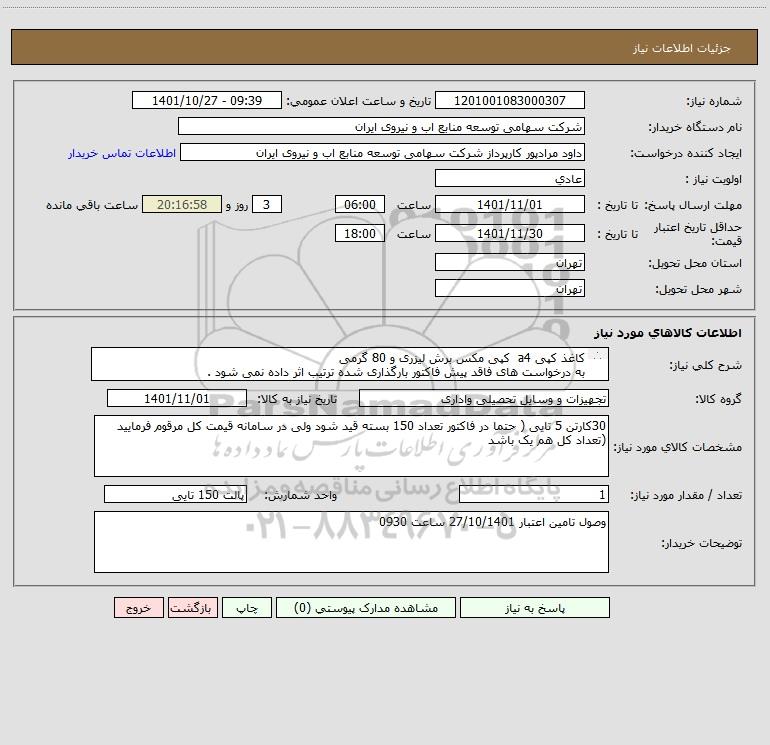
Task: Click goods group field 'تجهیزات و وسایل تحصیلی'
Action: 484,398
